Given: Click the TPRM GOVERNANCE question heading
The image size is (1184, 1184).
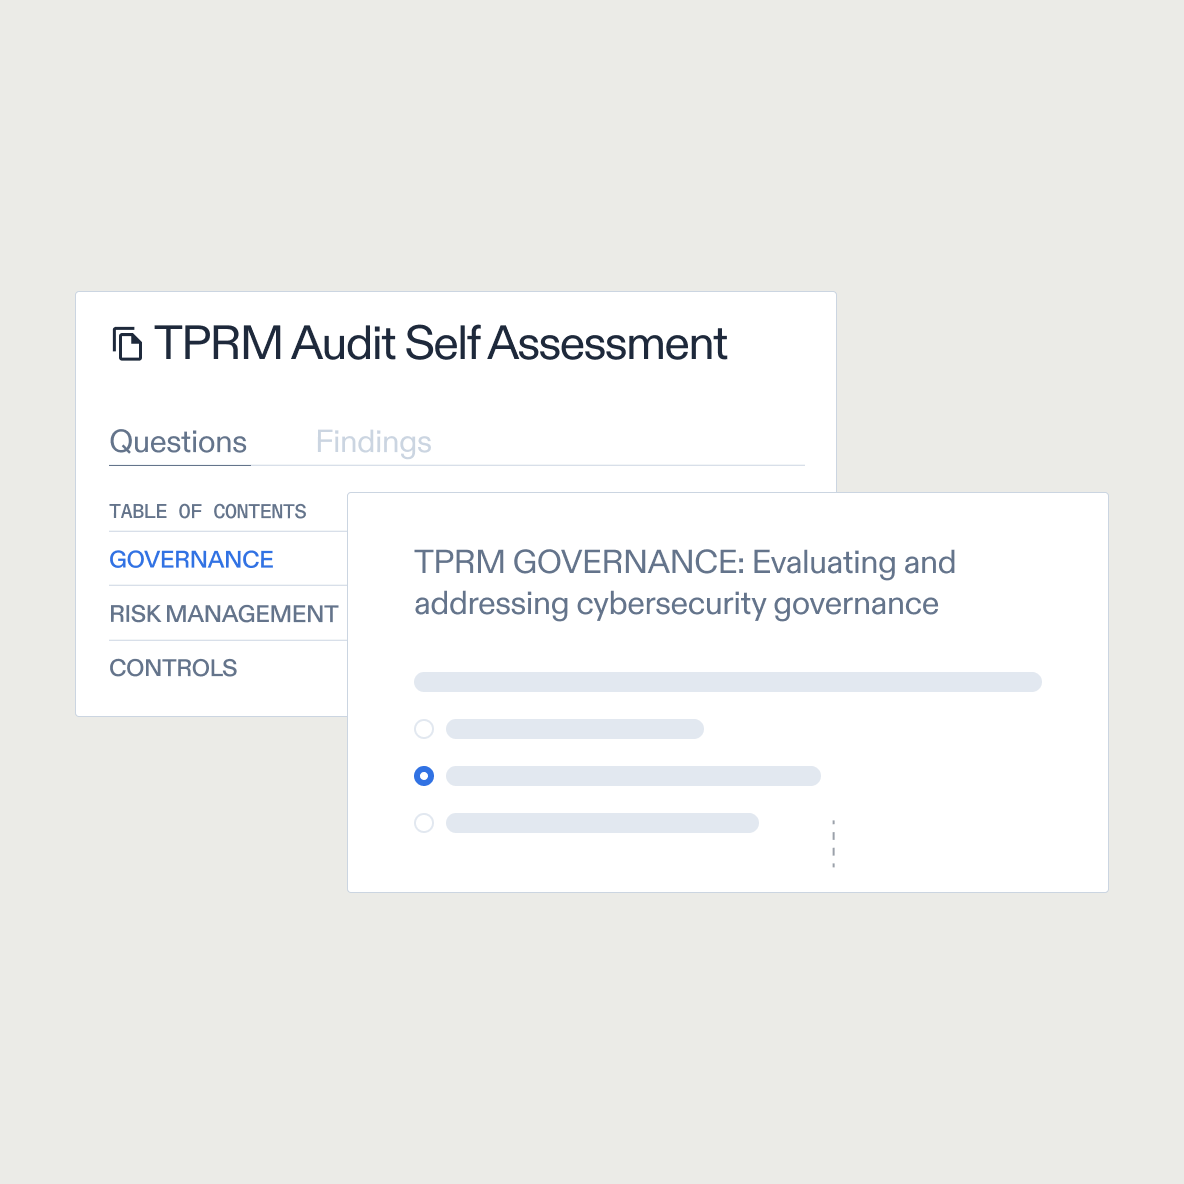Looking at the screenshot, I should [684, 582].
